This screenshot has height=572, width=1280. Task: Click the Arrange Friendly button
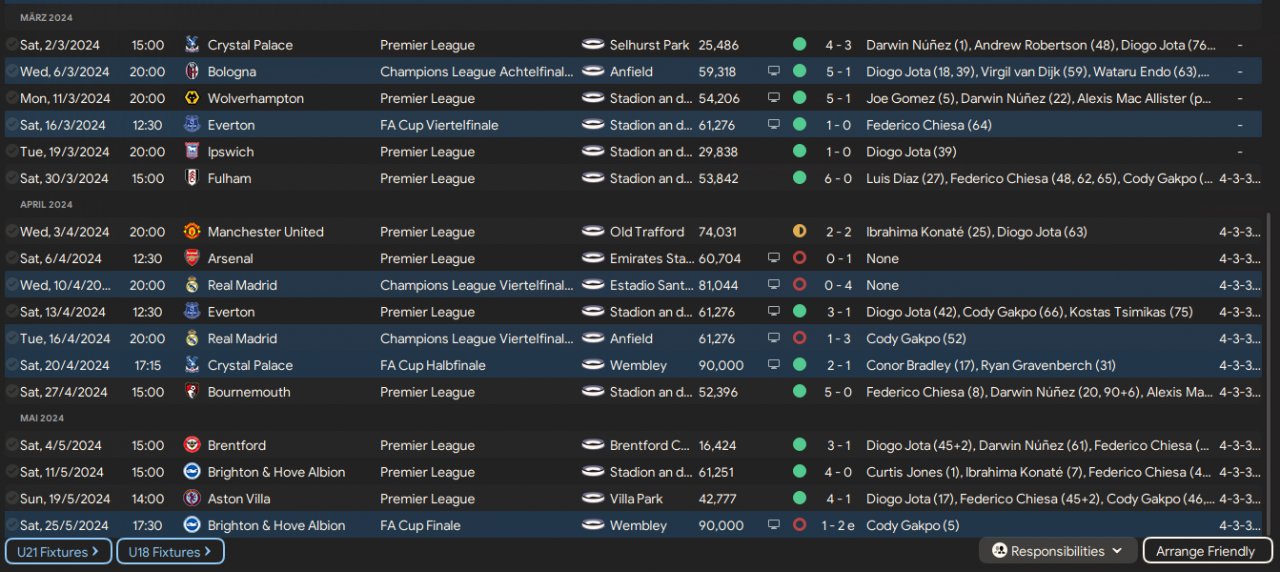click(x=1205, y=551)
